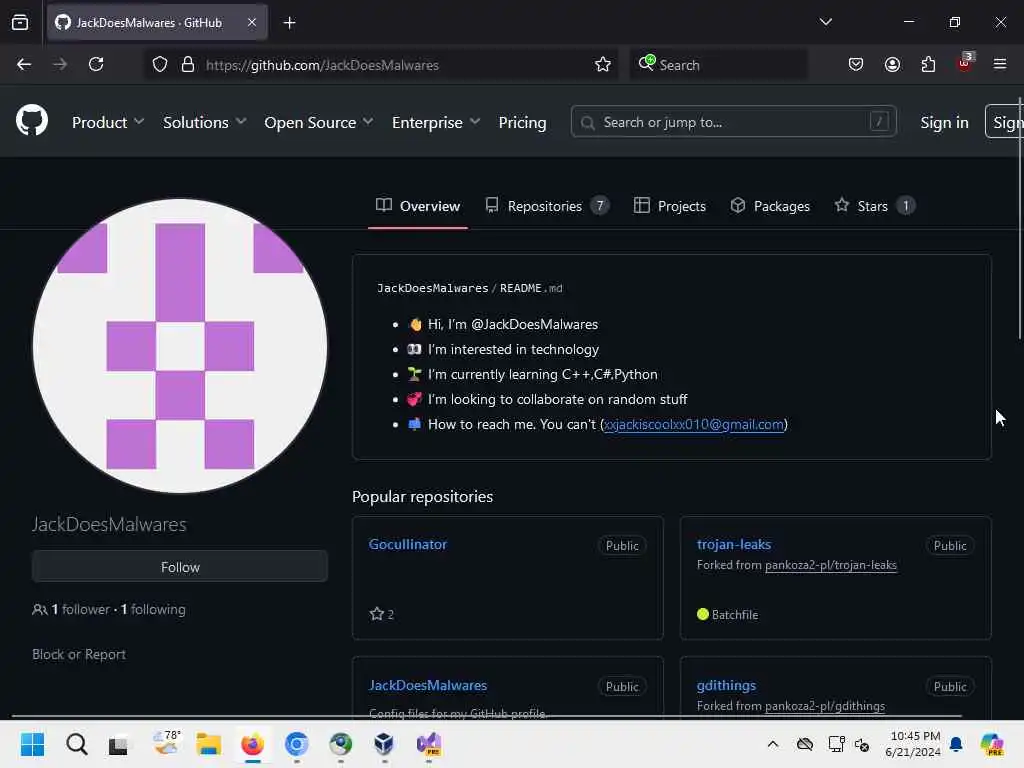Expand the Enterprise dropdown menu
The height and width of the screenshot is (768, 1024).
436,122
